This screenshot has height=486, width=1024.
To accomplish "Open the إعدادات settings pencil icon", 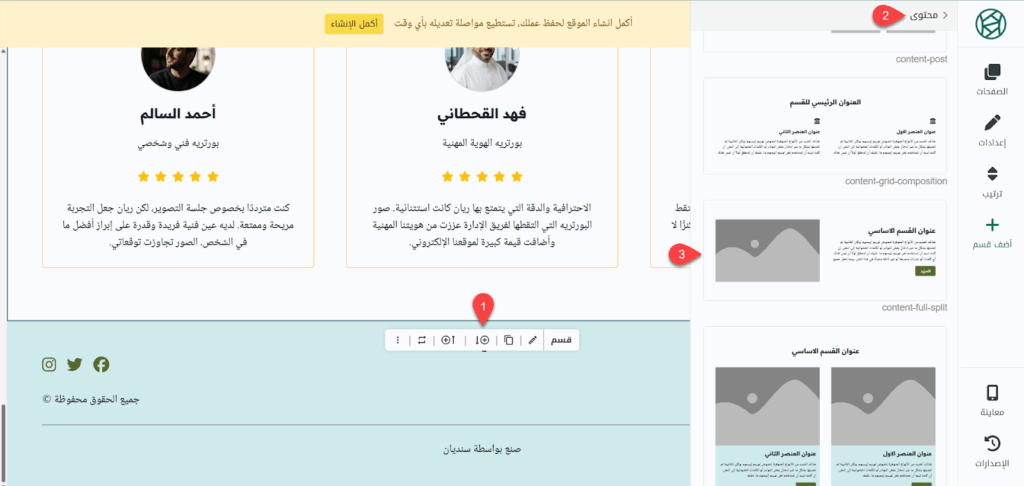I will 991,131.
